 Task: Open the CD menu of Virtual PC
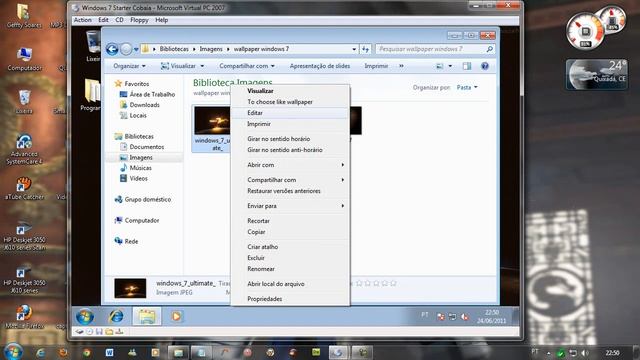pos(119,20)
